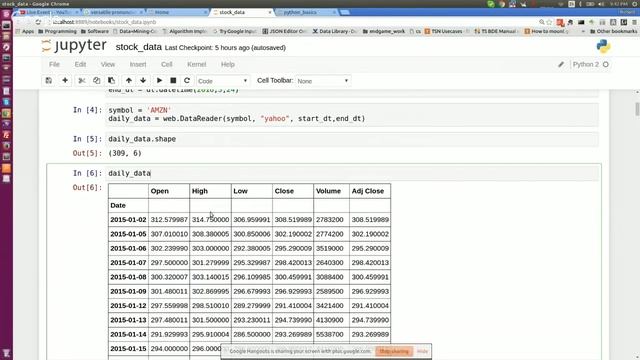Click the Low column header
This screenshot has width=640, height=360.
(240, 191)
